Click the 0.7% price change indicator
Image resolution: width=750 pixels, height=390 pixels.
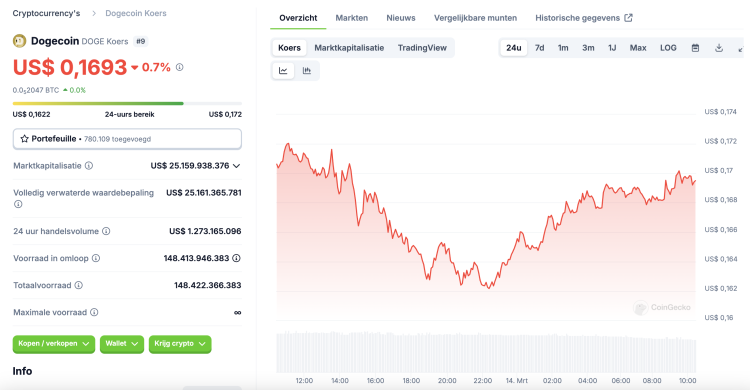click(x=151, y=67)
